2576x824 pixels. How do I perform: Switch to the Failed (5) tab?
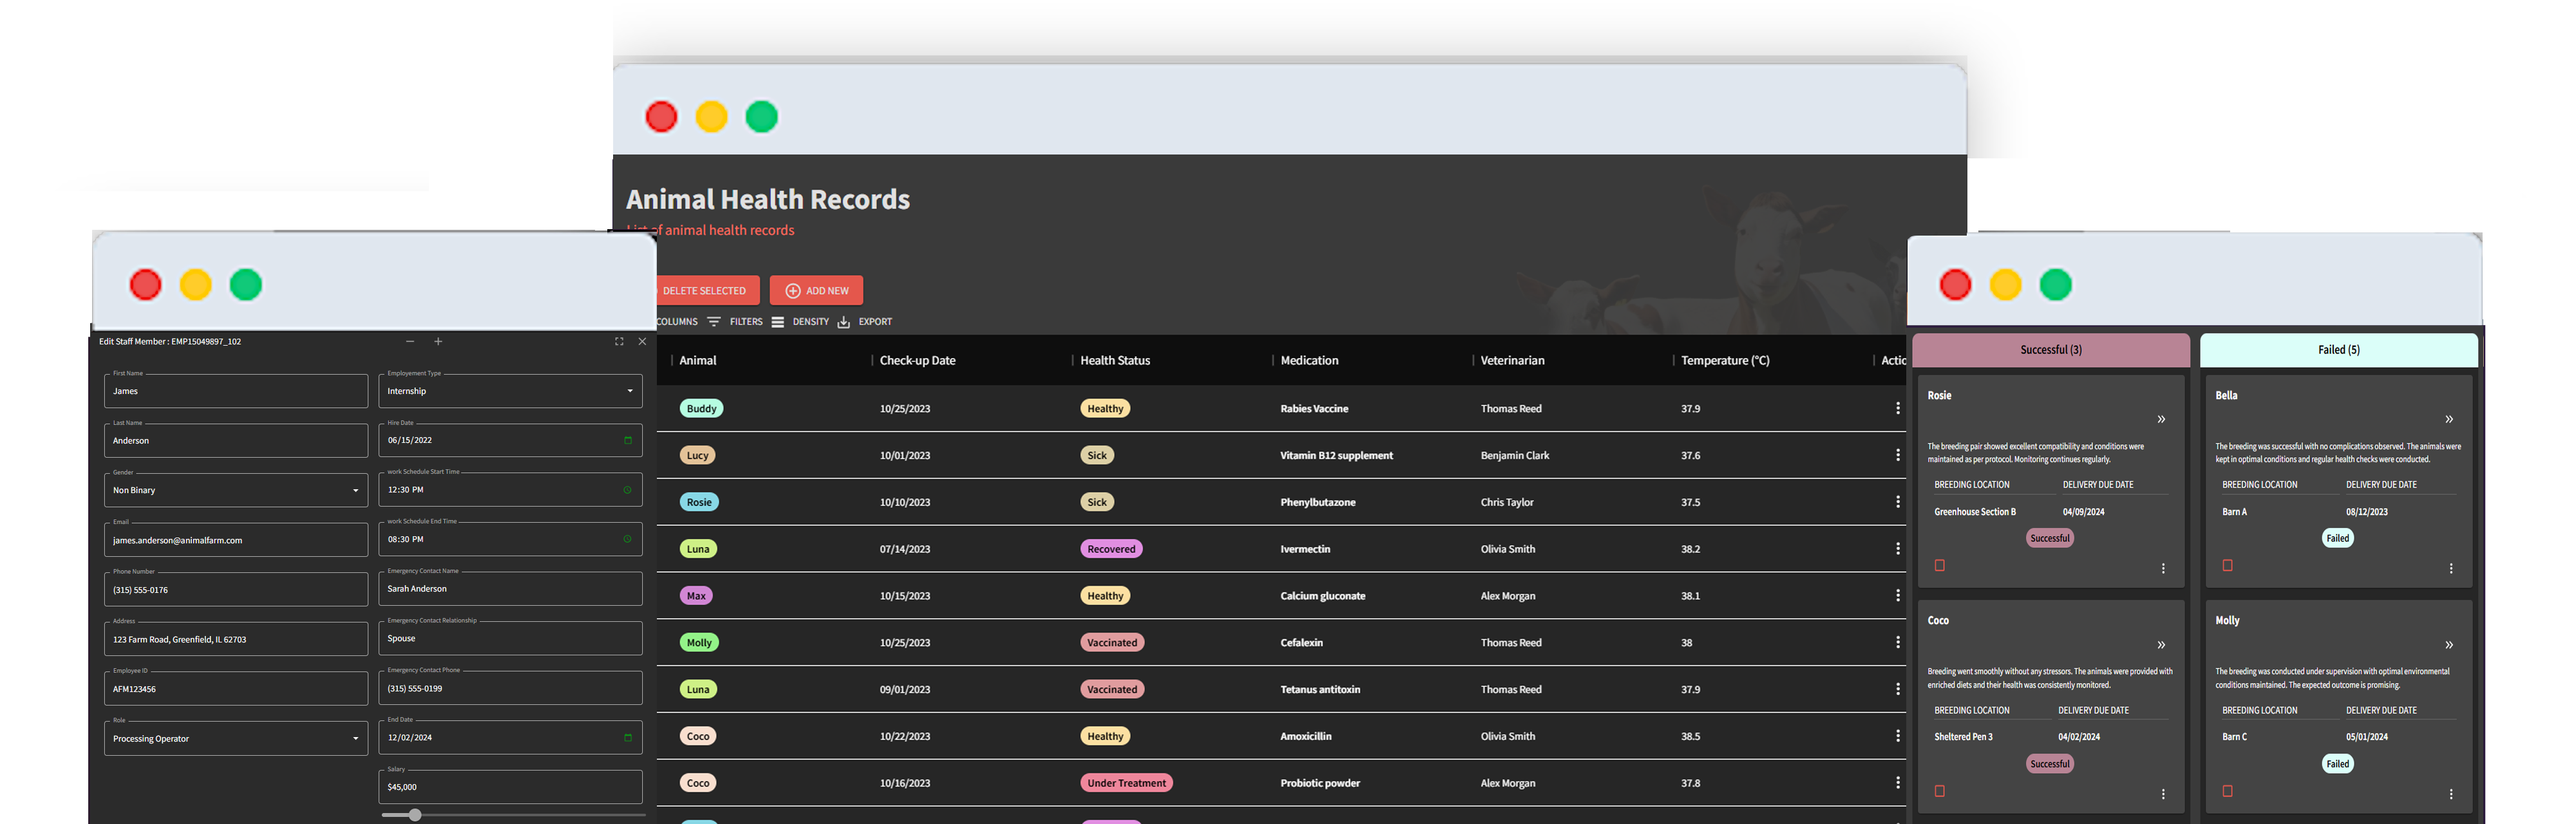point(2338,350)
